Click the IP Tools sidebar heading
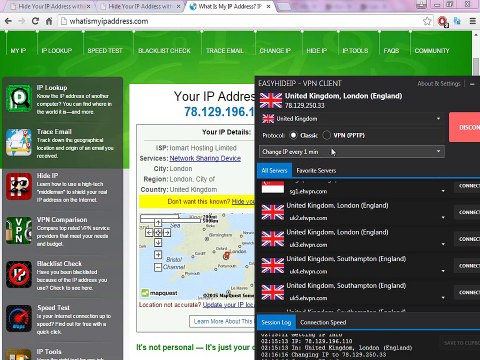The image size is (480, 360). pos(49,351)
